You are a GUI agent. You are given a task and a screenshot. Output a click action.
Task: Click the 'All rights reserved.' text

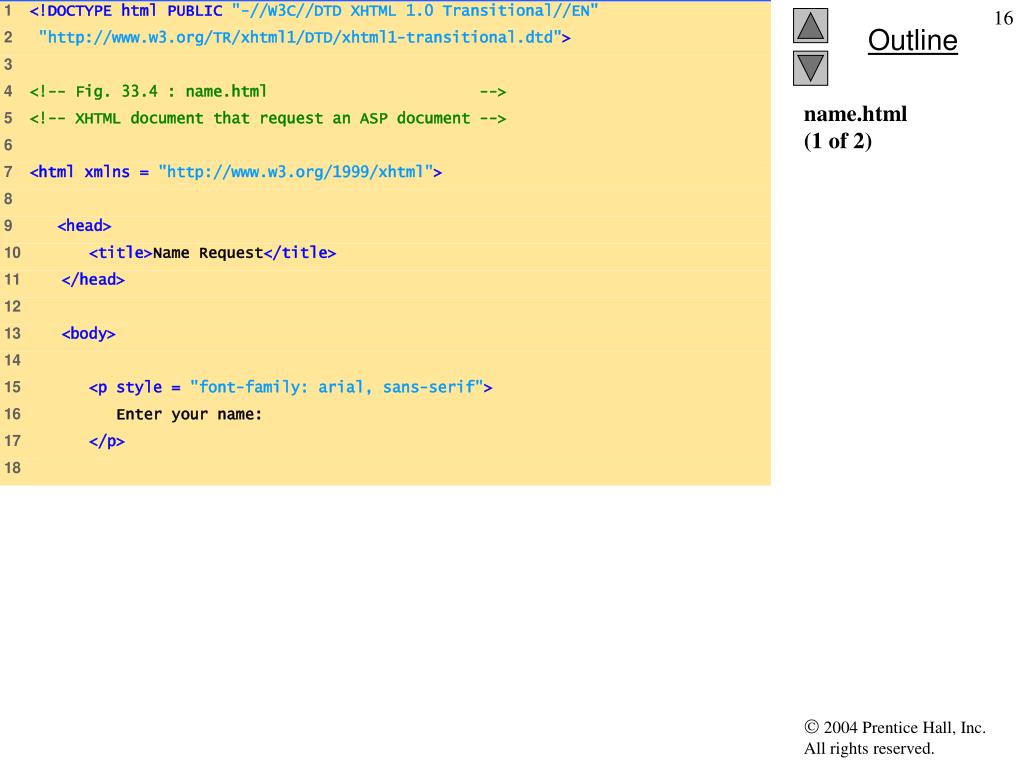tap(869, 748)
